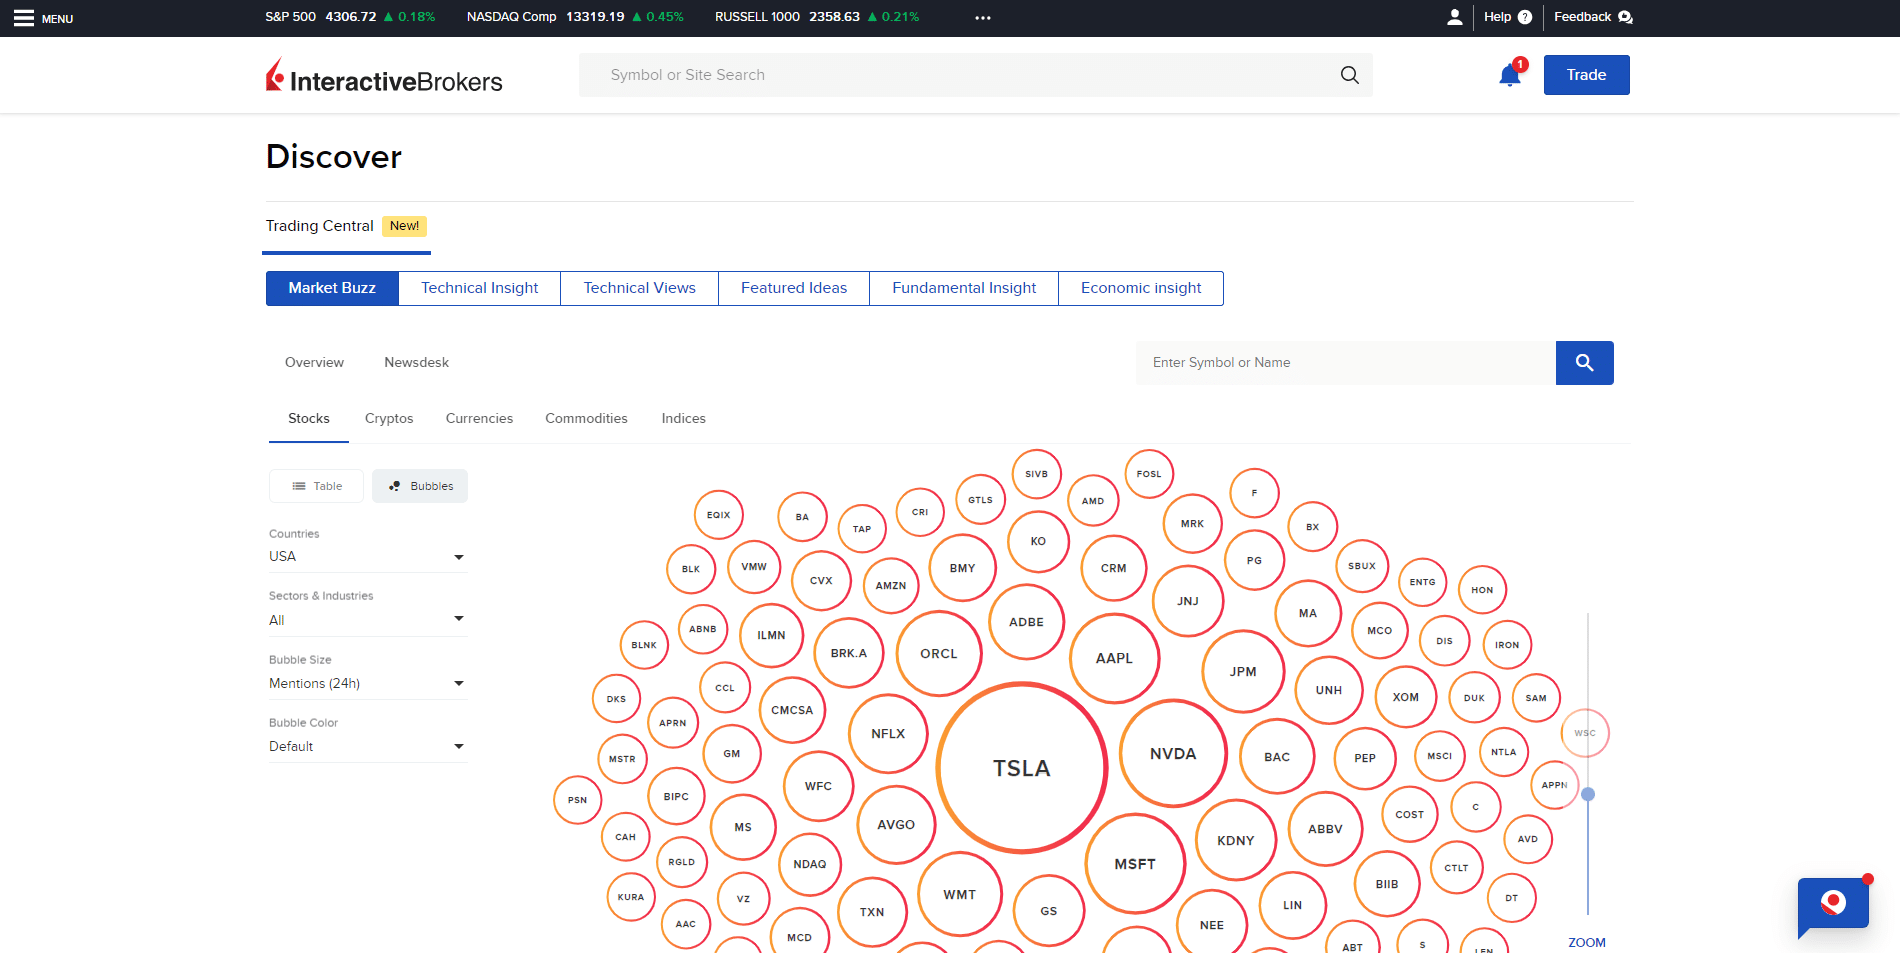1900x953 pixels.
Task: Select the CRM bubble
Action: pos(1114,568)
